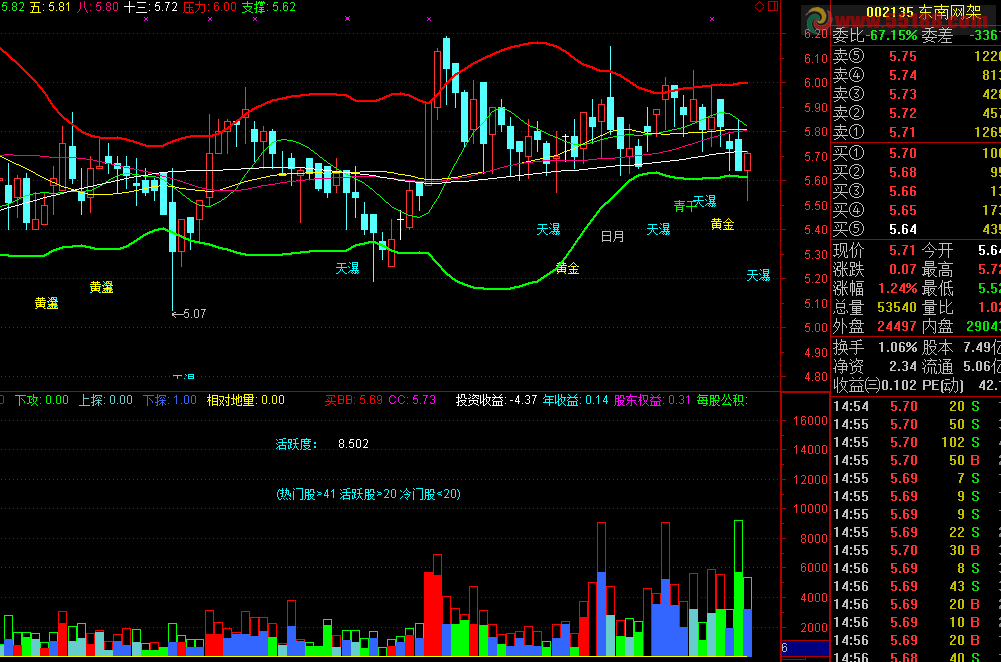Select the 卖② 5.72 ask row
The width and height of the screenshot is (1001, 662).
(x=916, y=114)
